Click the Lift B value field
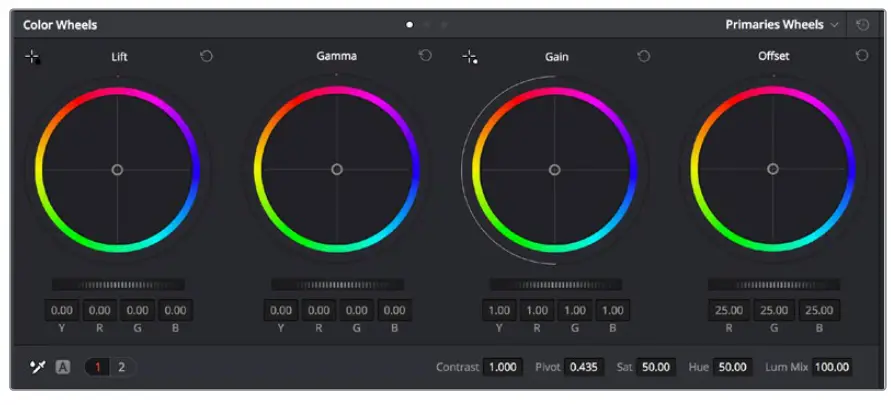Screen dimensions: 891x405 pos(176,310)
